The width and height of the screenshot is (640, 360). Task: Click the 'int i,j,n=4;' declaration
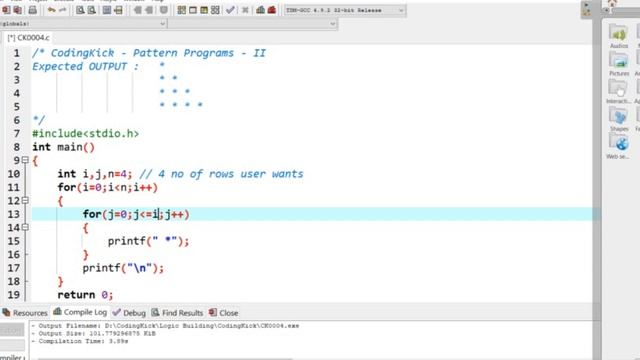(95, 174)
